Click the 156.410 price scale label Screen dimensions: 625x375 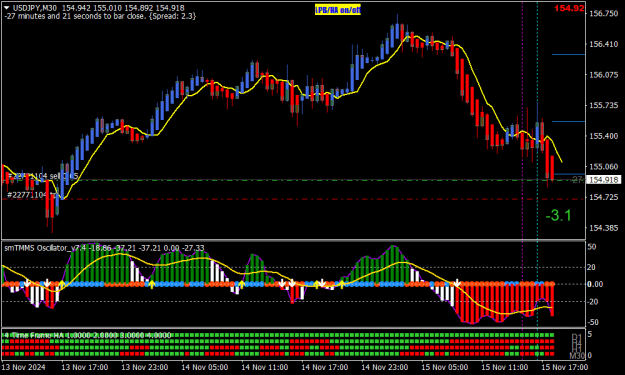[603, 44]
